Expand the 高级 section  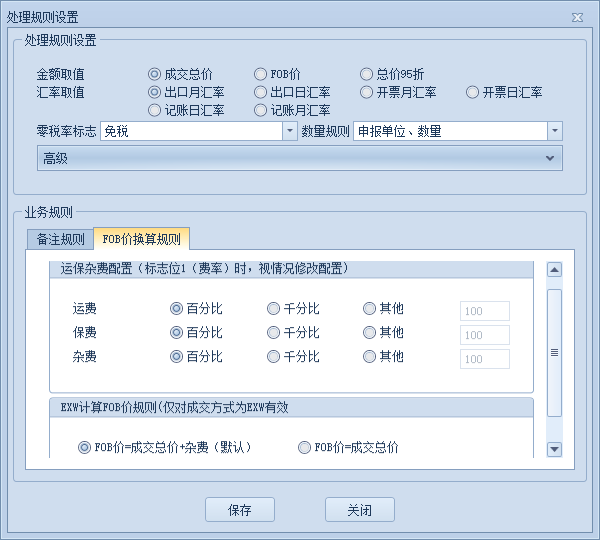point(549,158)
